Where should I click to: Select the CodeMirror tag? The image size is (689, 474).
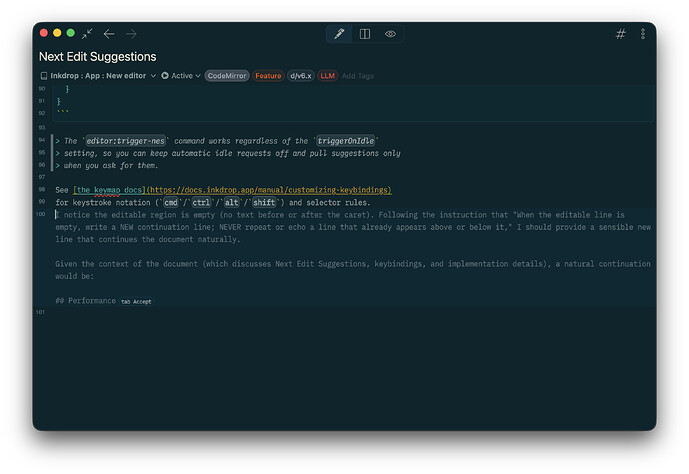(x=227, y=76)
